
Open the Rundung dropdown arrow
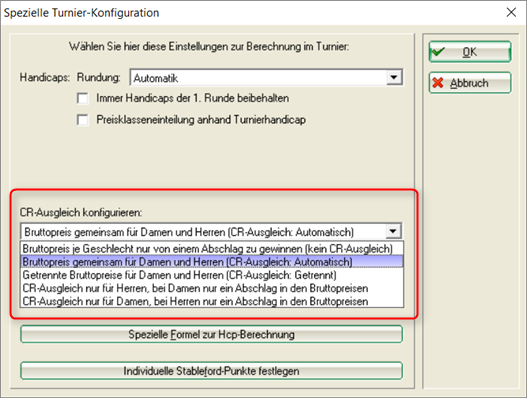(x=394, y=78)
